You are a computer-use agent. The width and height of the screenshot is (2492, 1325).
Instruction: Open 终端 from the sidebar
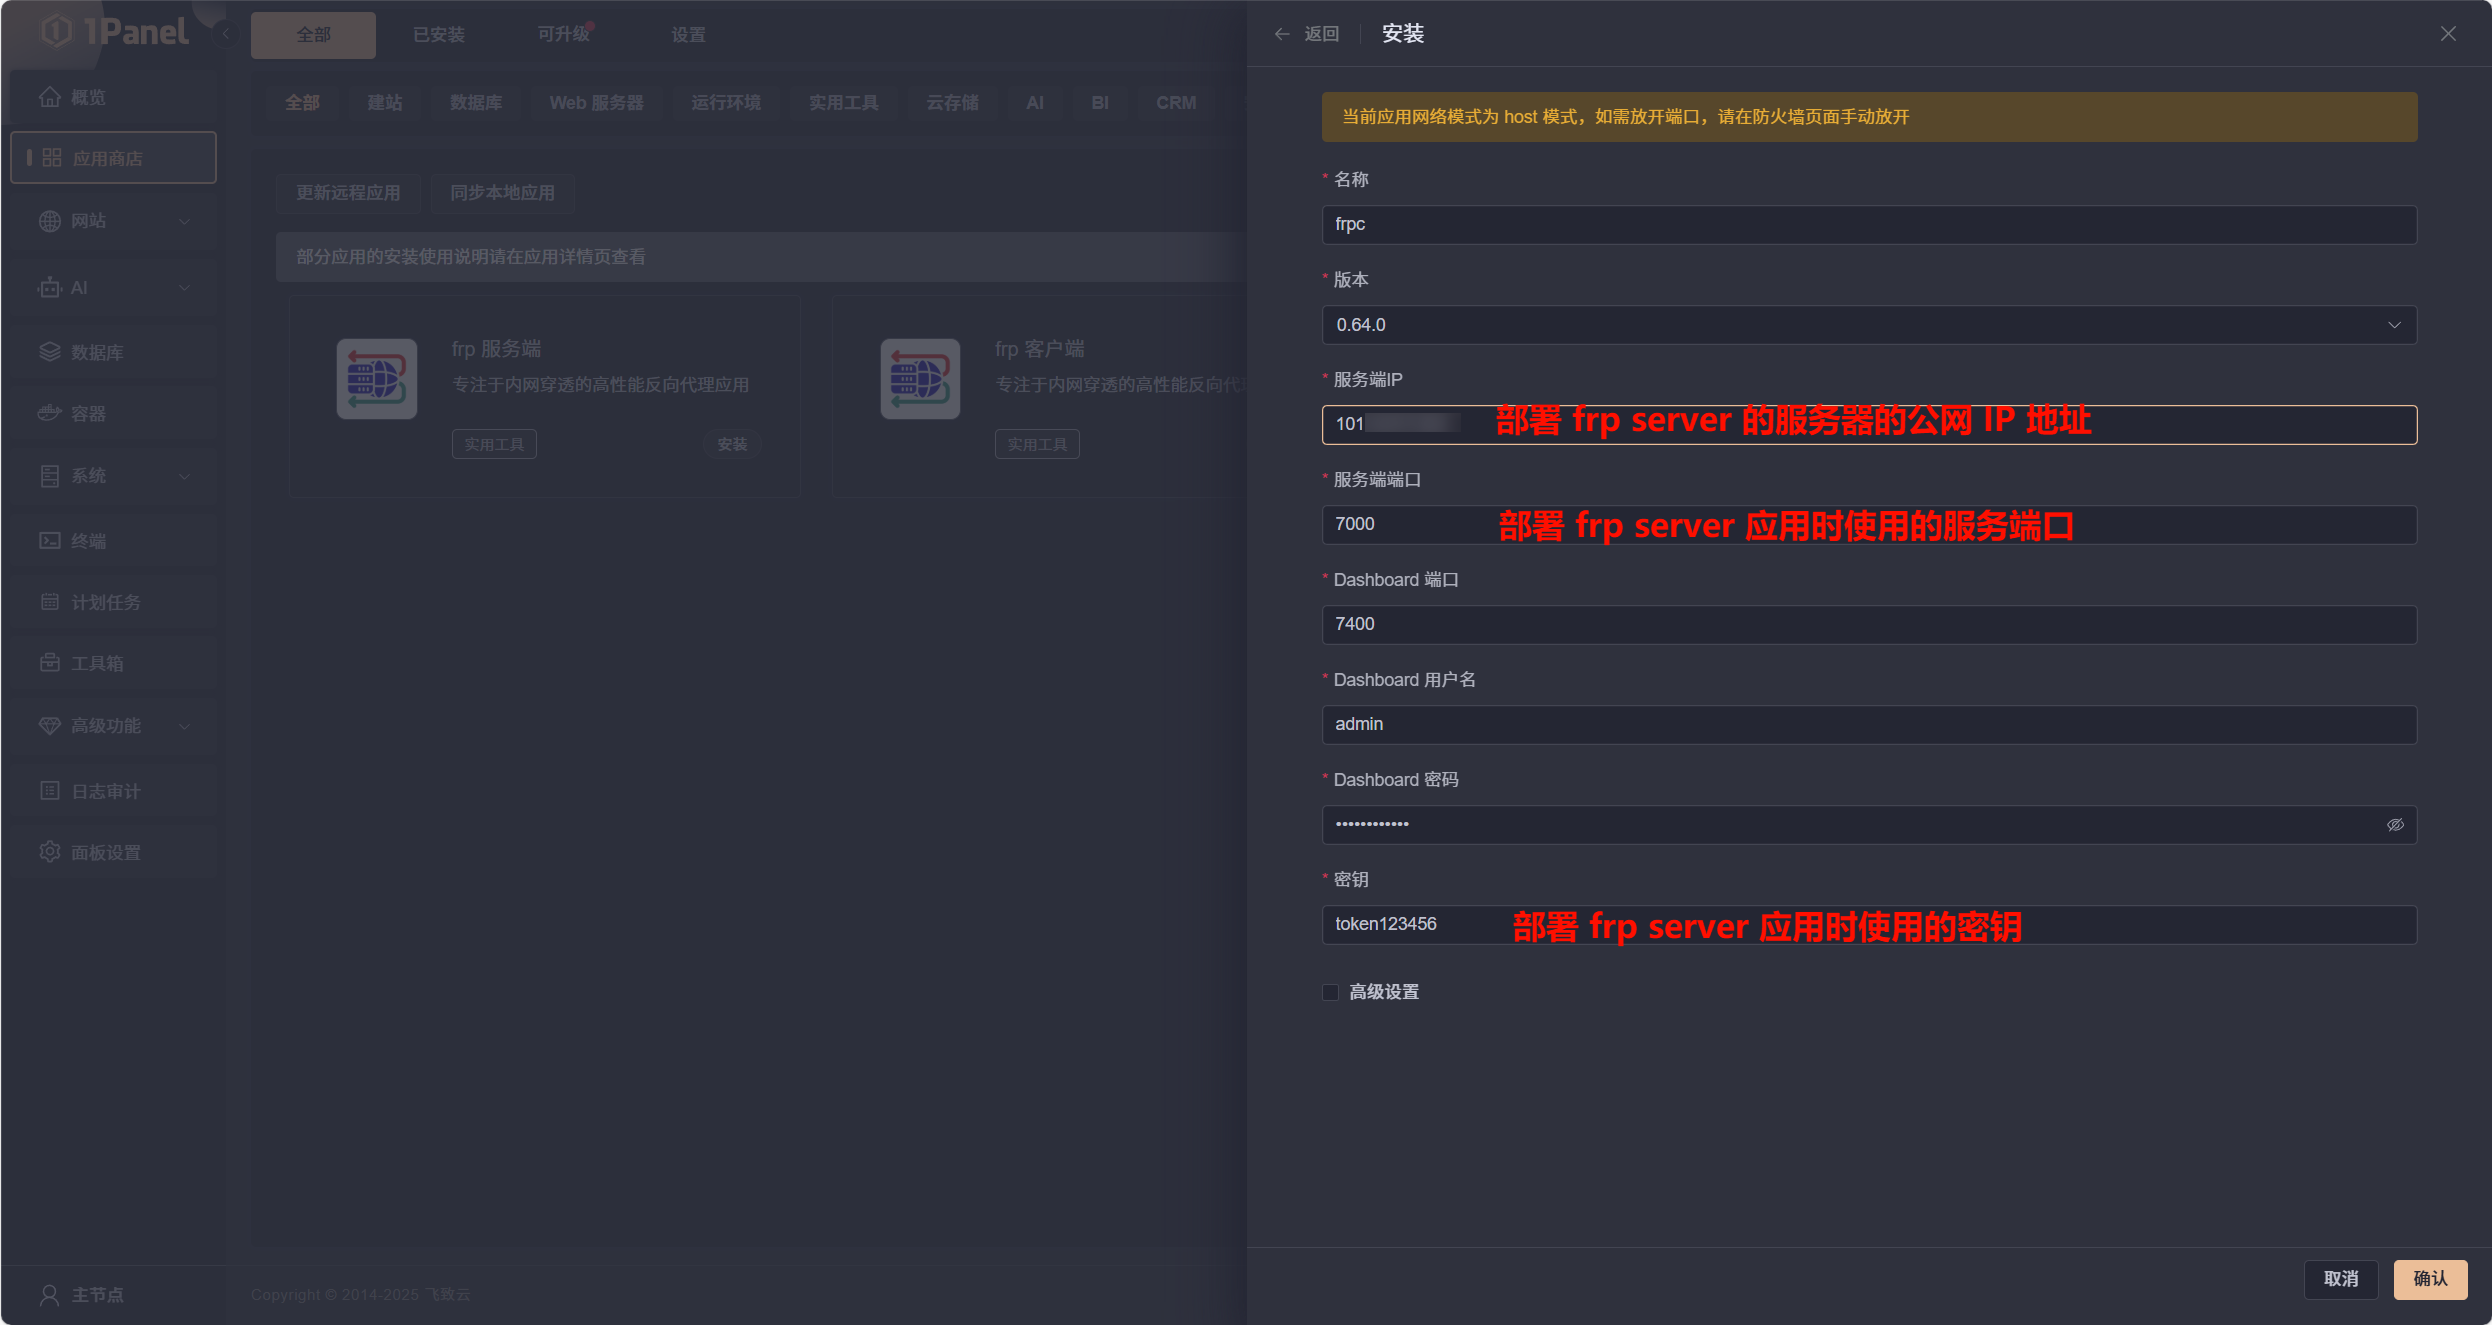tap(88, 541)
